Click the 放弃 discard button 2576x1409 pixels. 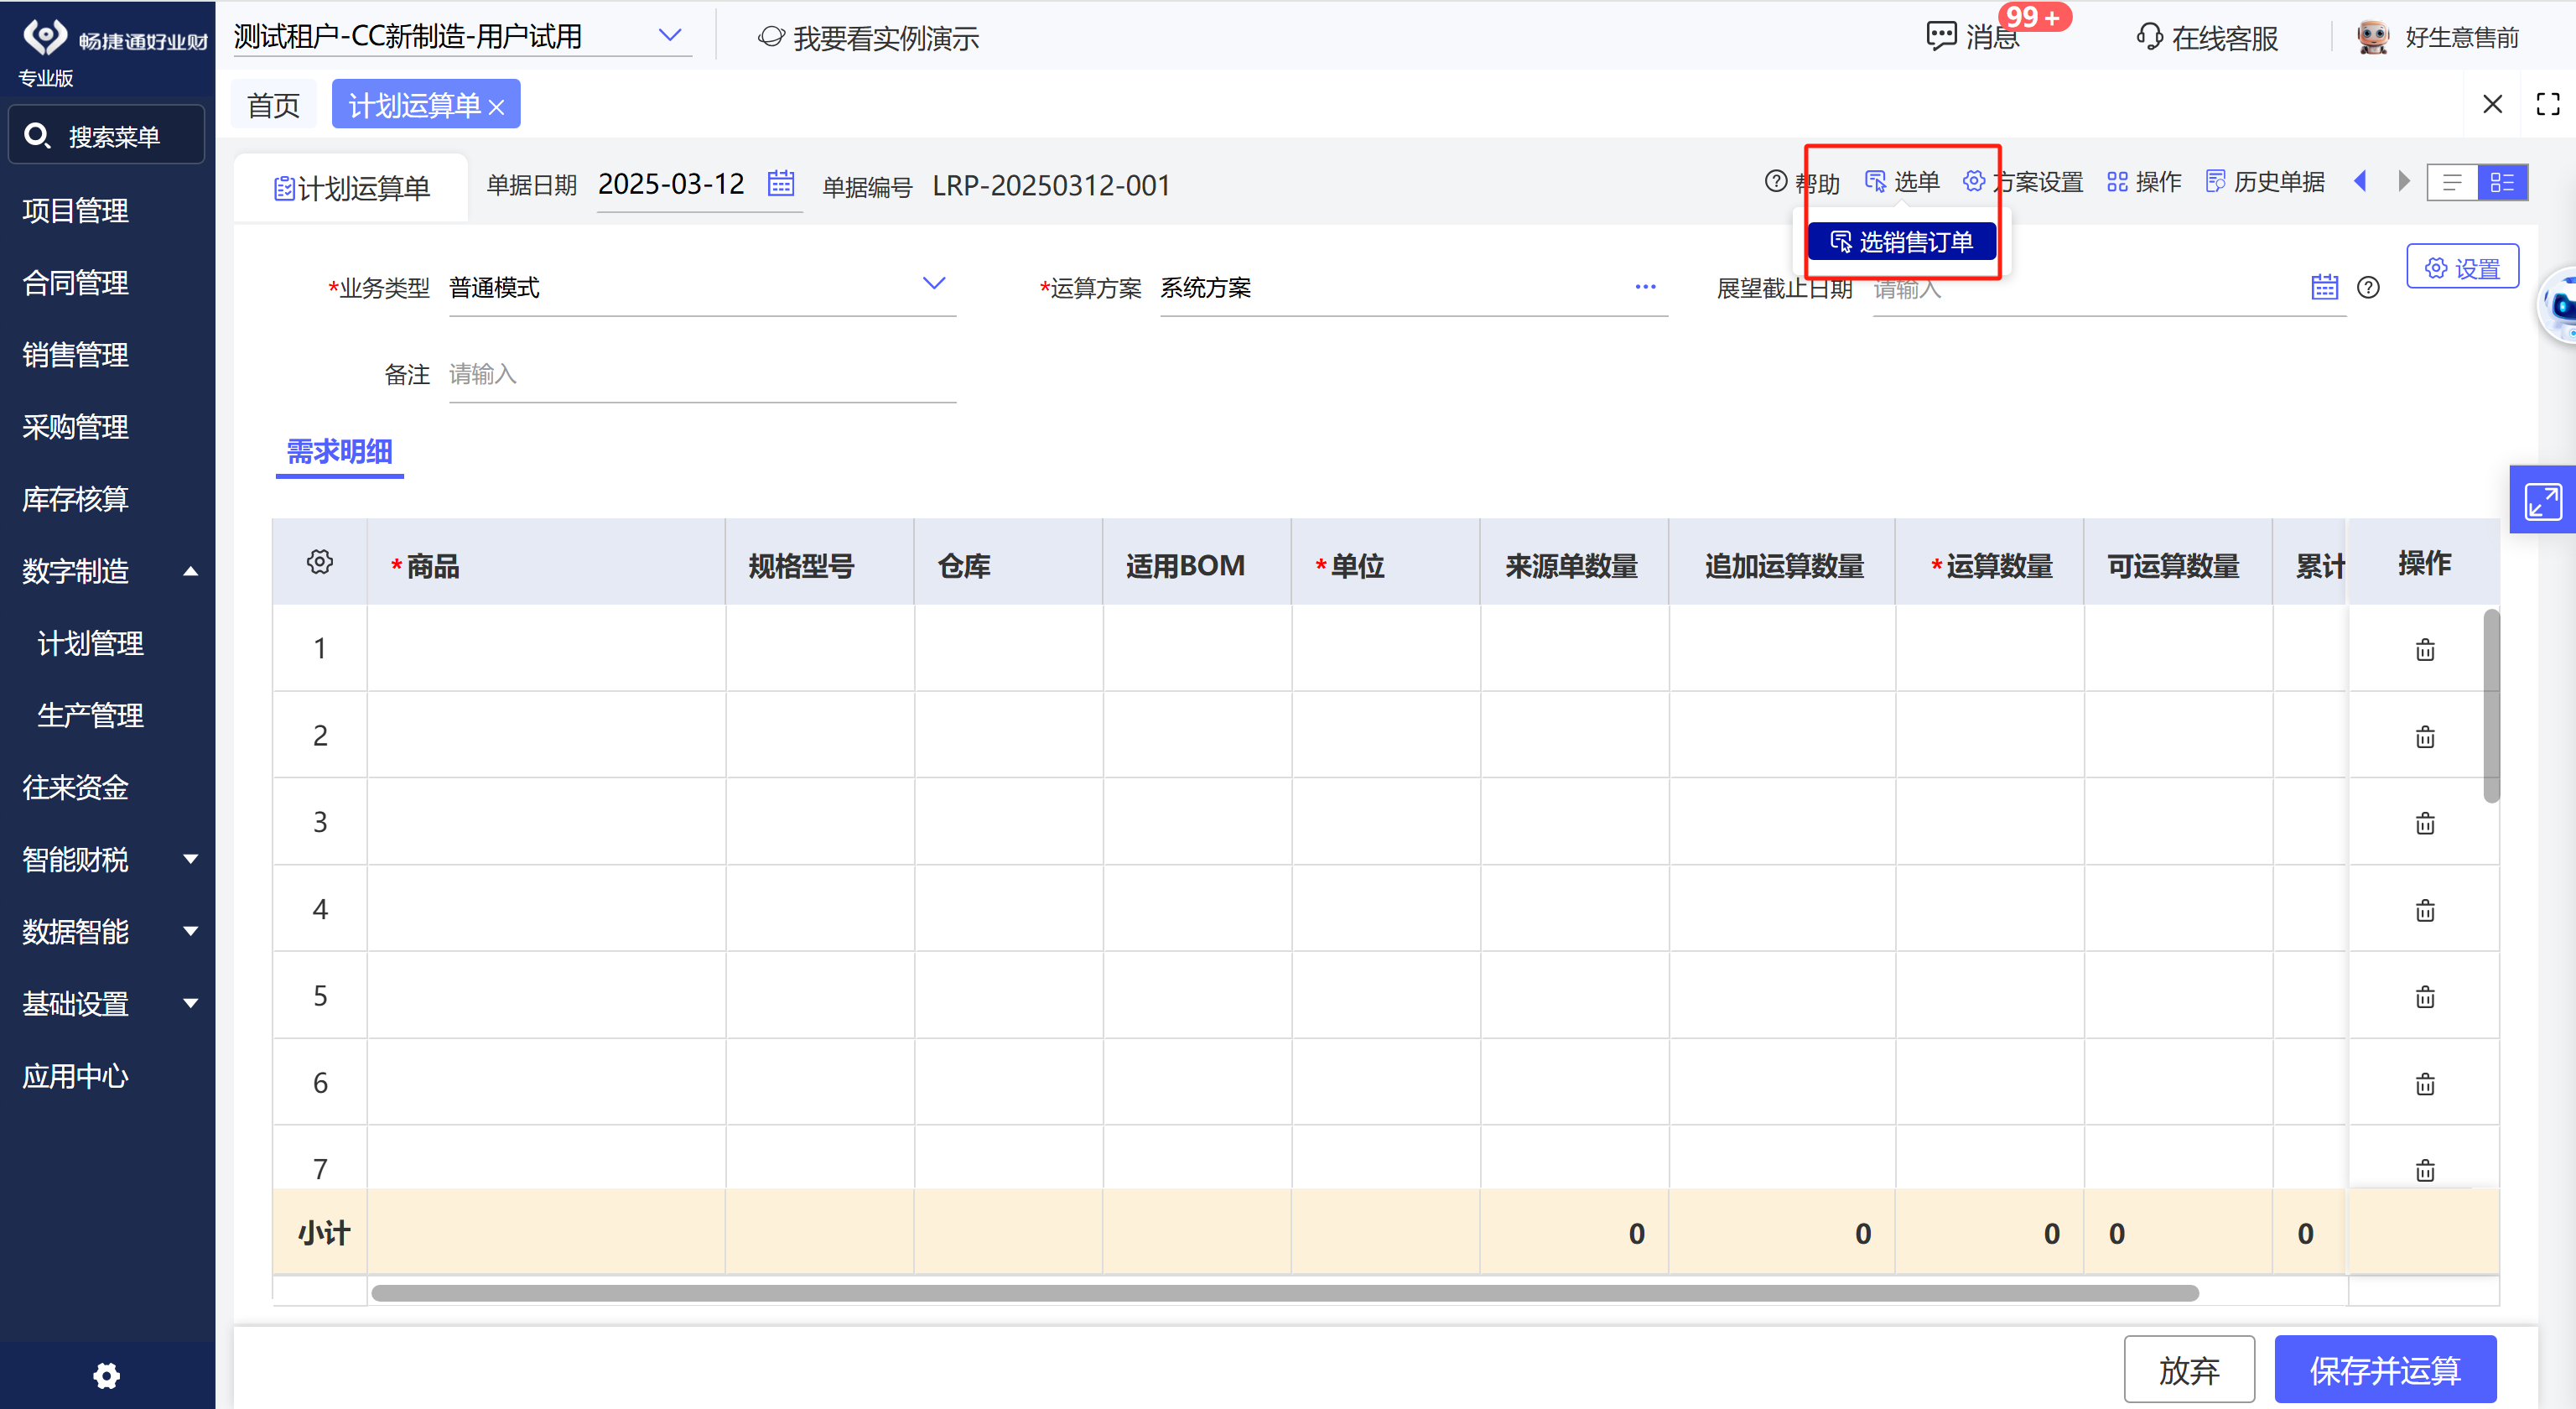click(2189, 1369)
